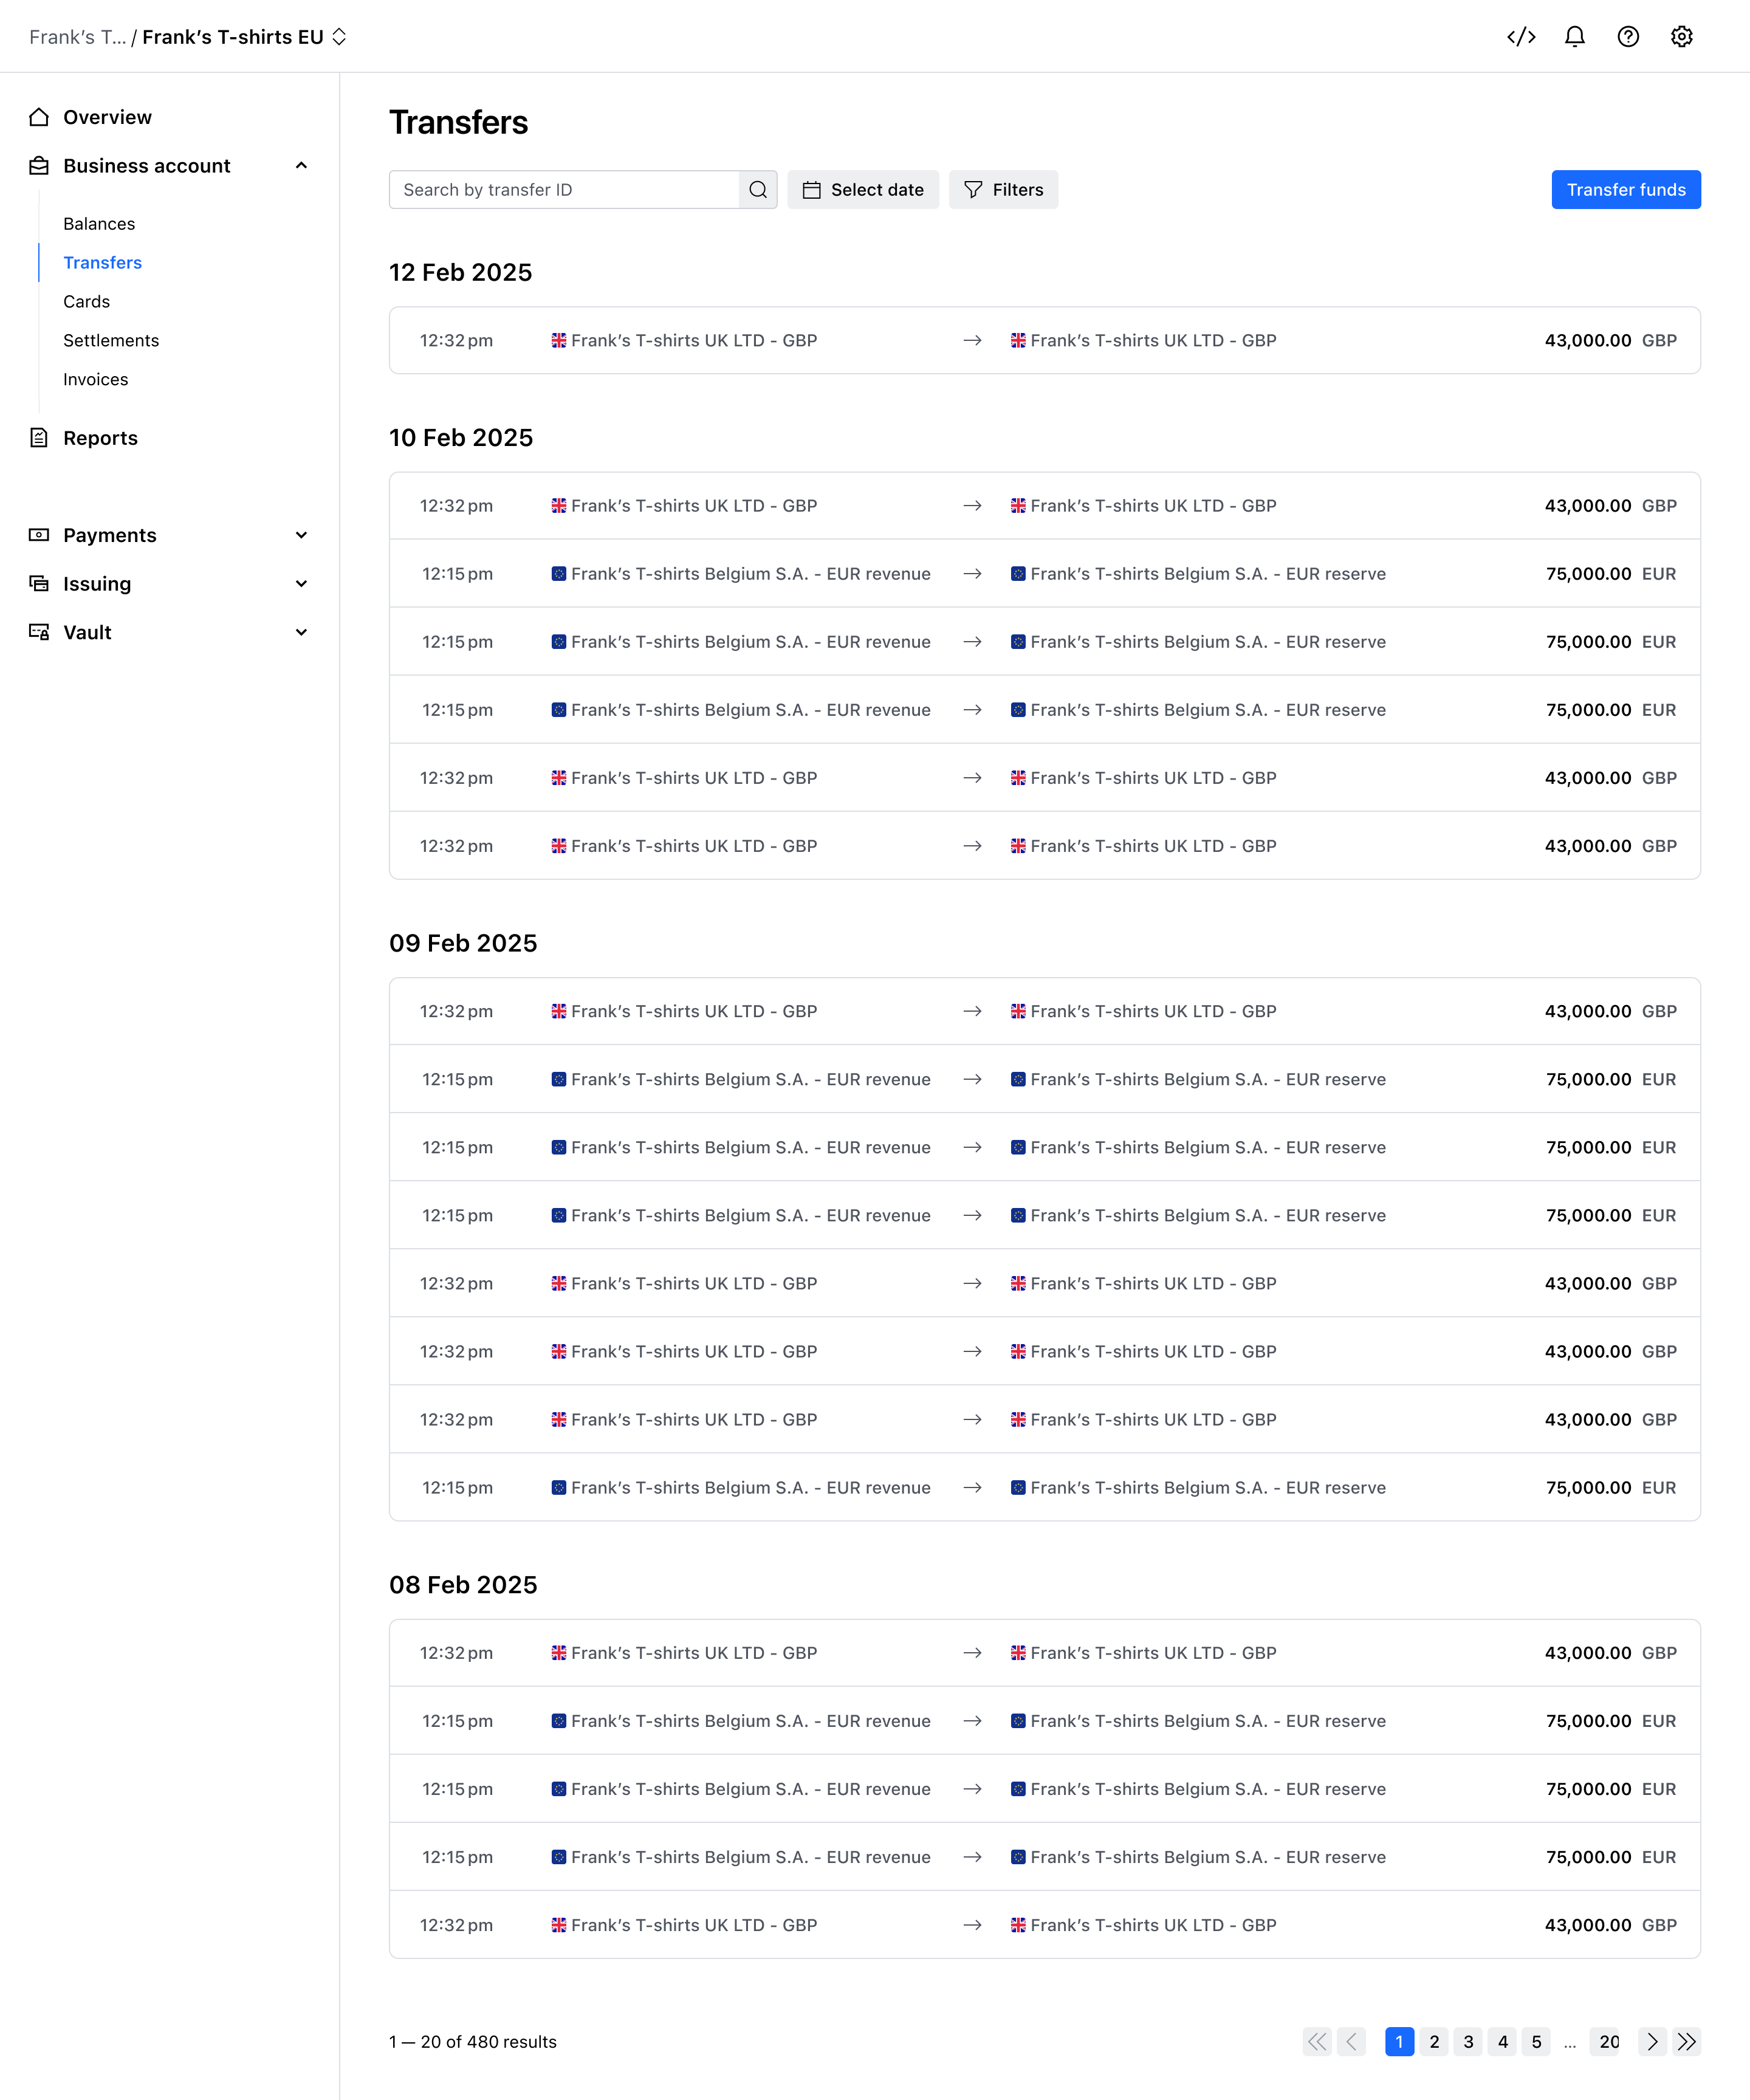Expand Payments section

click(x=301, y=535)
